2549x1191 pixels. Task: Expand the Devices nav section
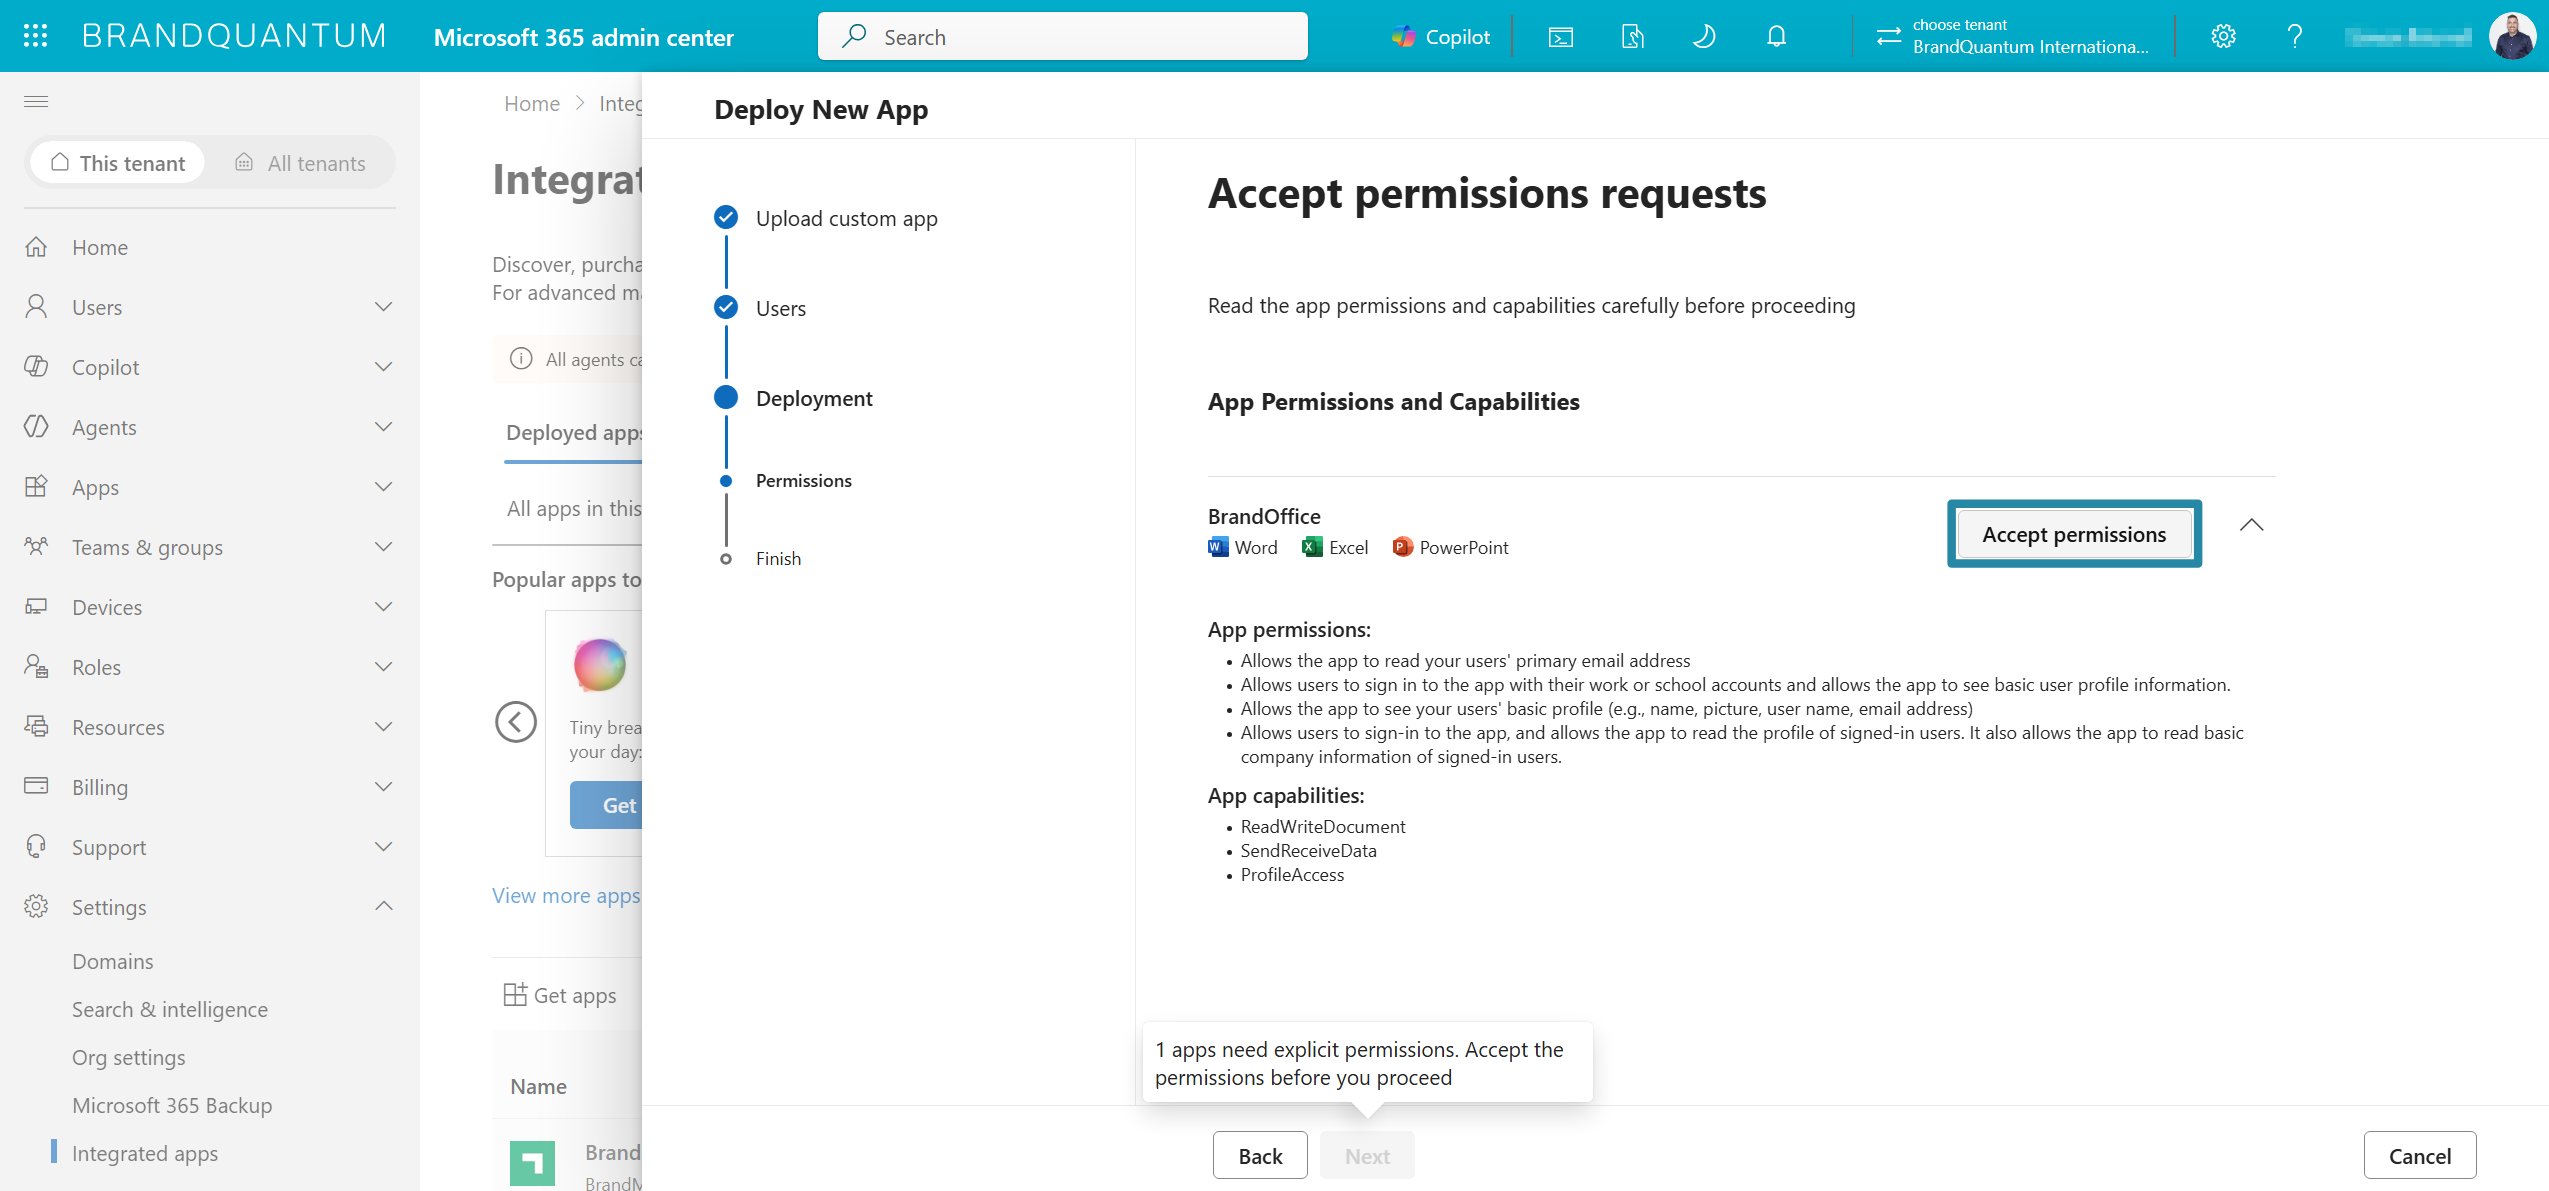(383, 607)
